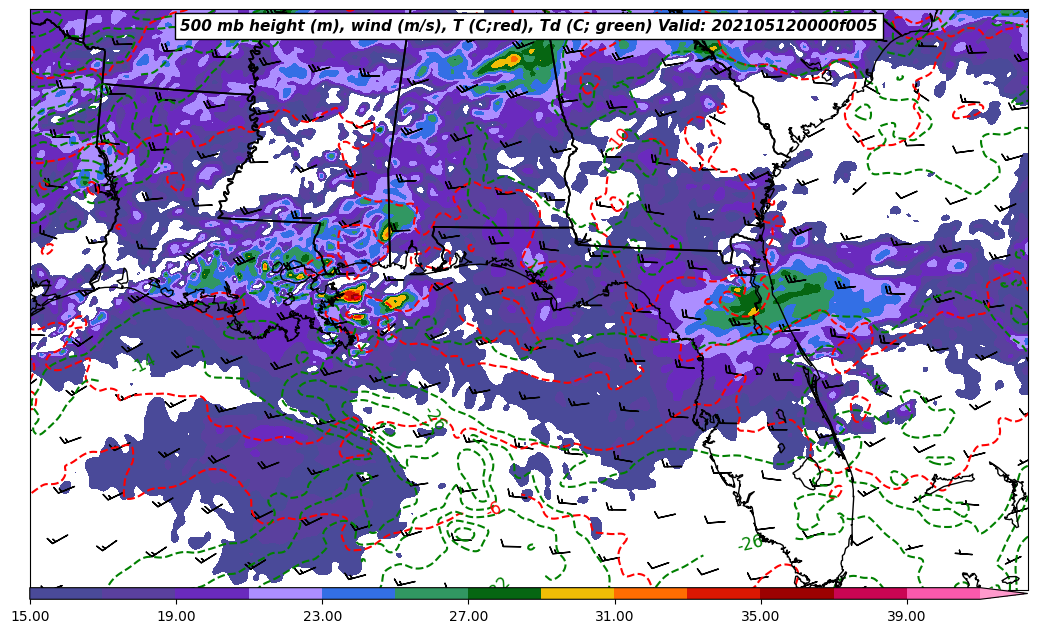Click the 39.00 colorbar tick label
This screenshot has height=633, width=1037.
[906, 616]
